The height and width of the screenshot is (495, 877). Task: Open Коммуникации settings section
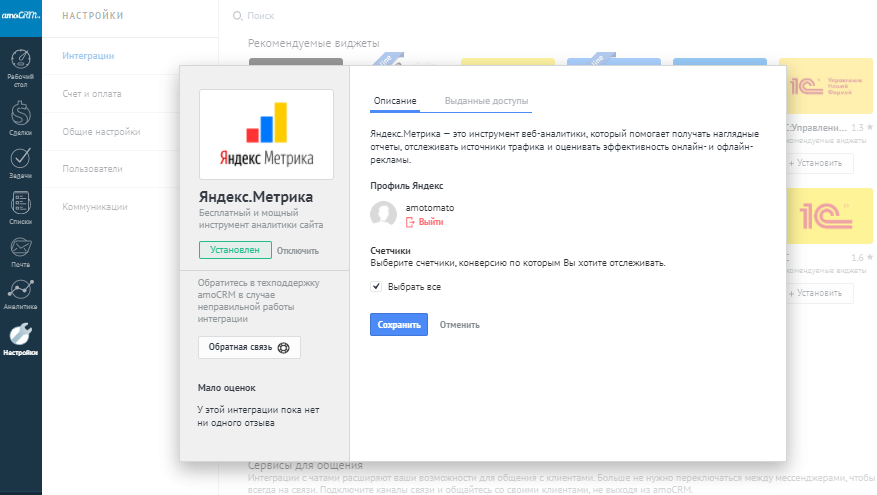click(x=95, y=207)
